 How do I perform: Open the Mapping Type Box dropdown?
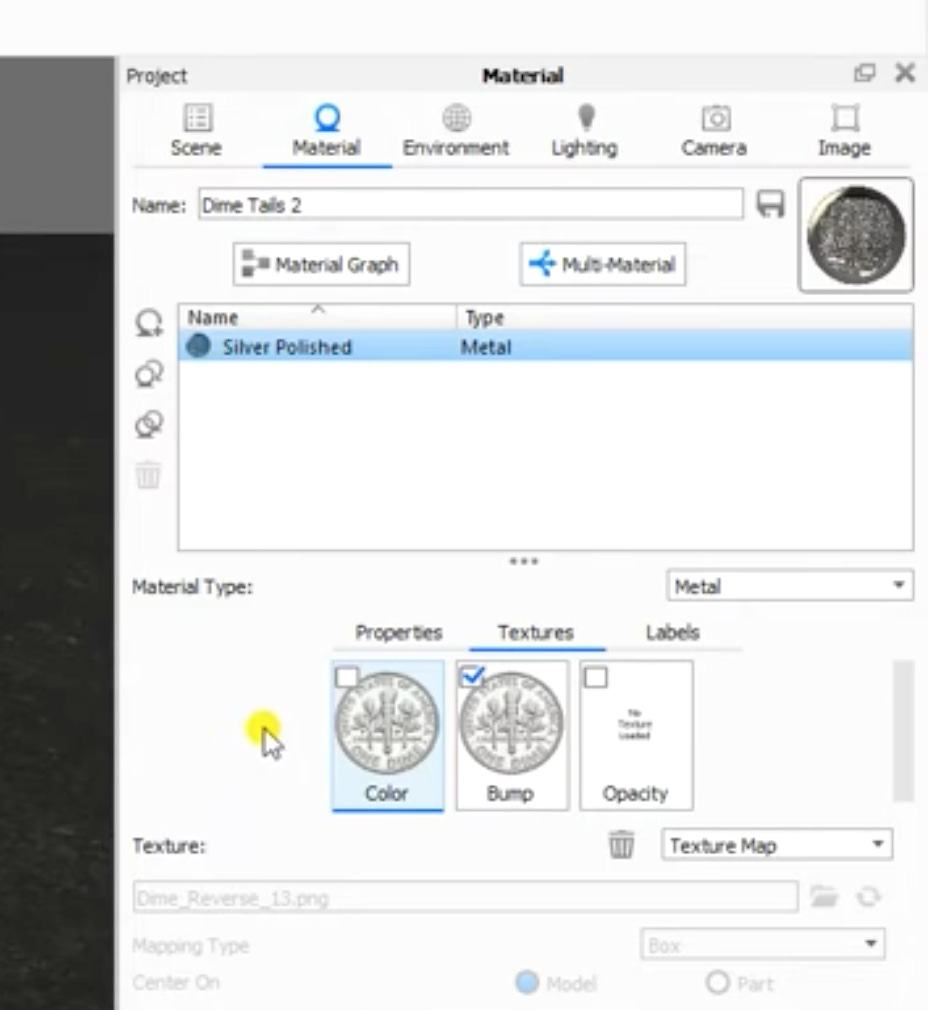(763, 944)
